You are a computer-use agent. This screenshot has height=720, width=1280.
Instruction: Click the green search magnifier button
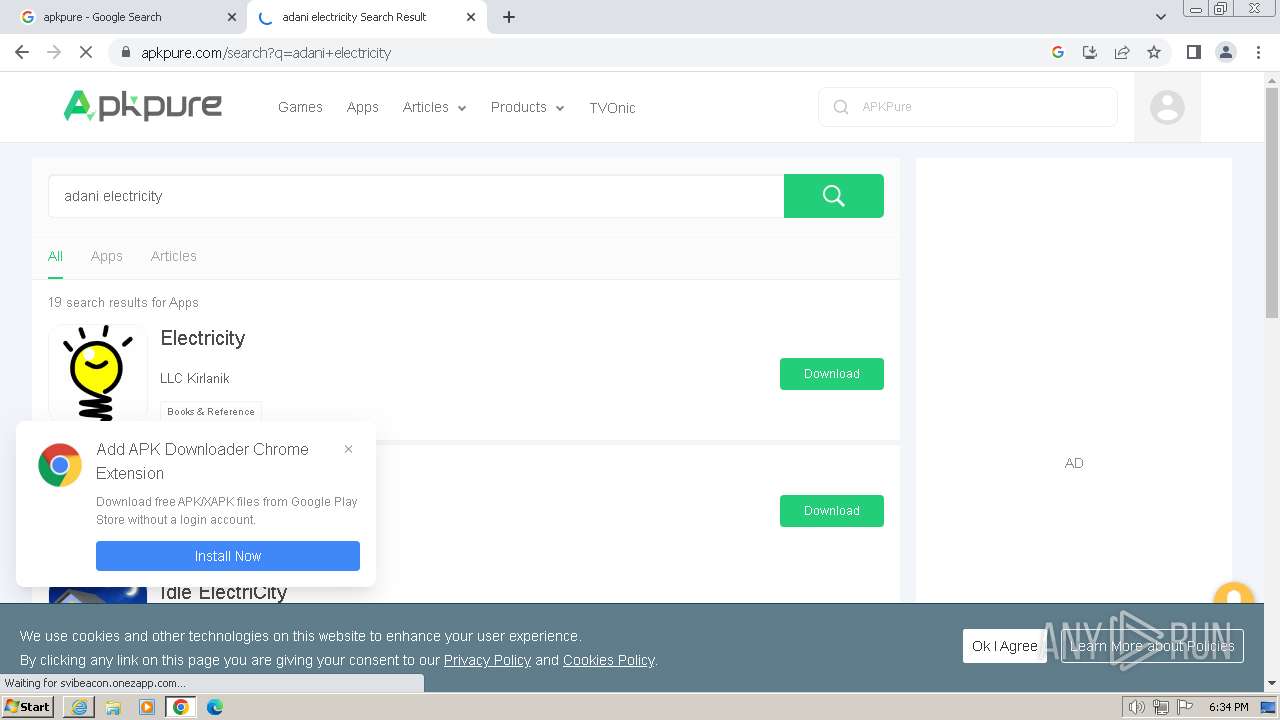click(x=834, y=196)
